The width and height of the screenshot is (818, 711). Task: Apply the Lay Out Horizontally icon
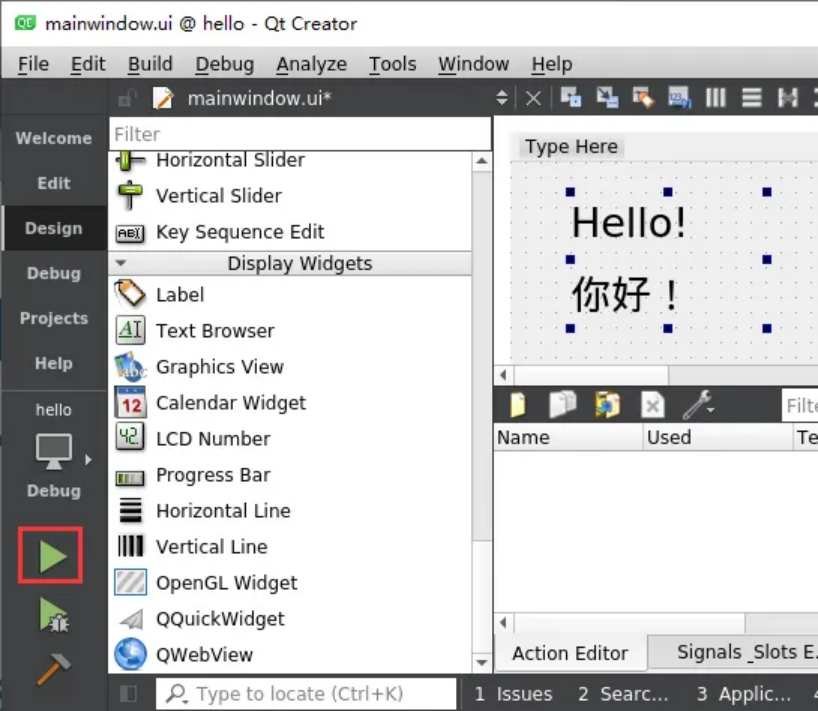pos(715,98)
